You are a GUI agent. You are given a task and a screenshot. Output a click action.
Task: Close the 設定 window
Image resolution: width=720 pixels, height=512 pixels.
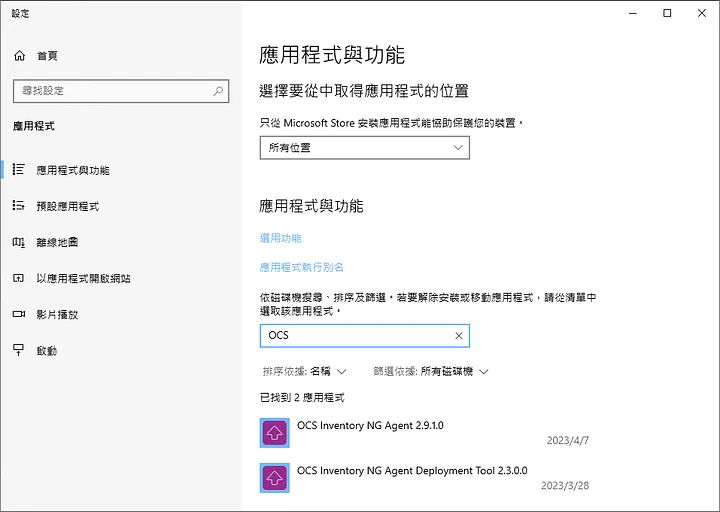702,13
